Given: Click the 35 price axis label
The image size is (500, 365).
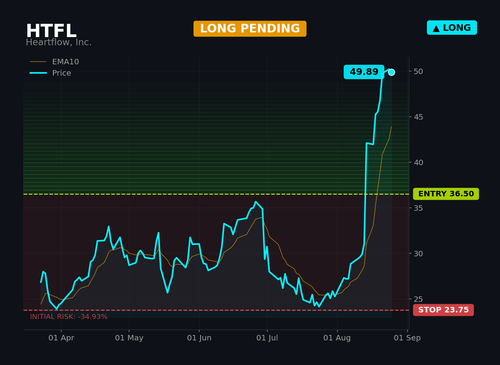Looking at the screenshot, I should coord(418,208).
